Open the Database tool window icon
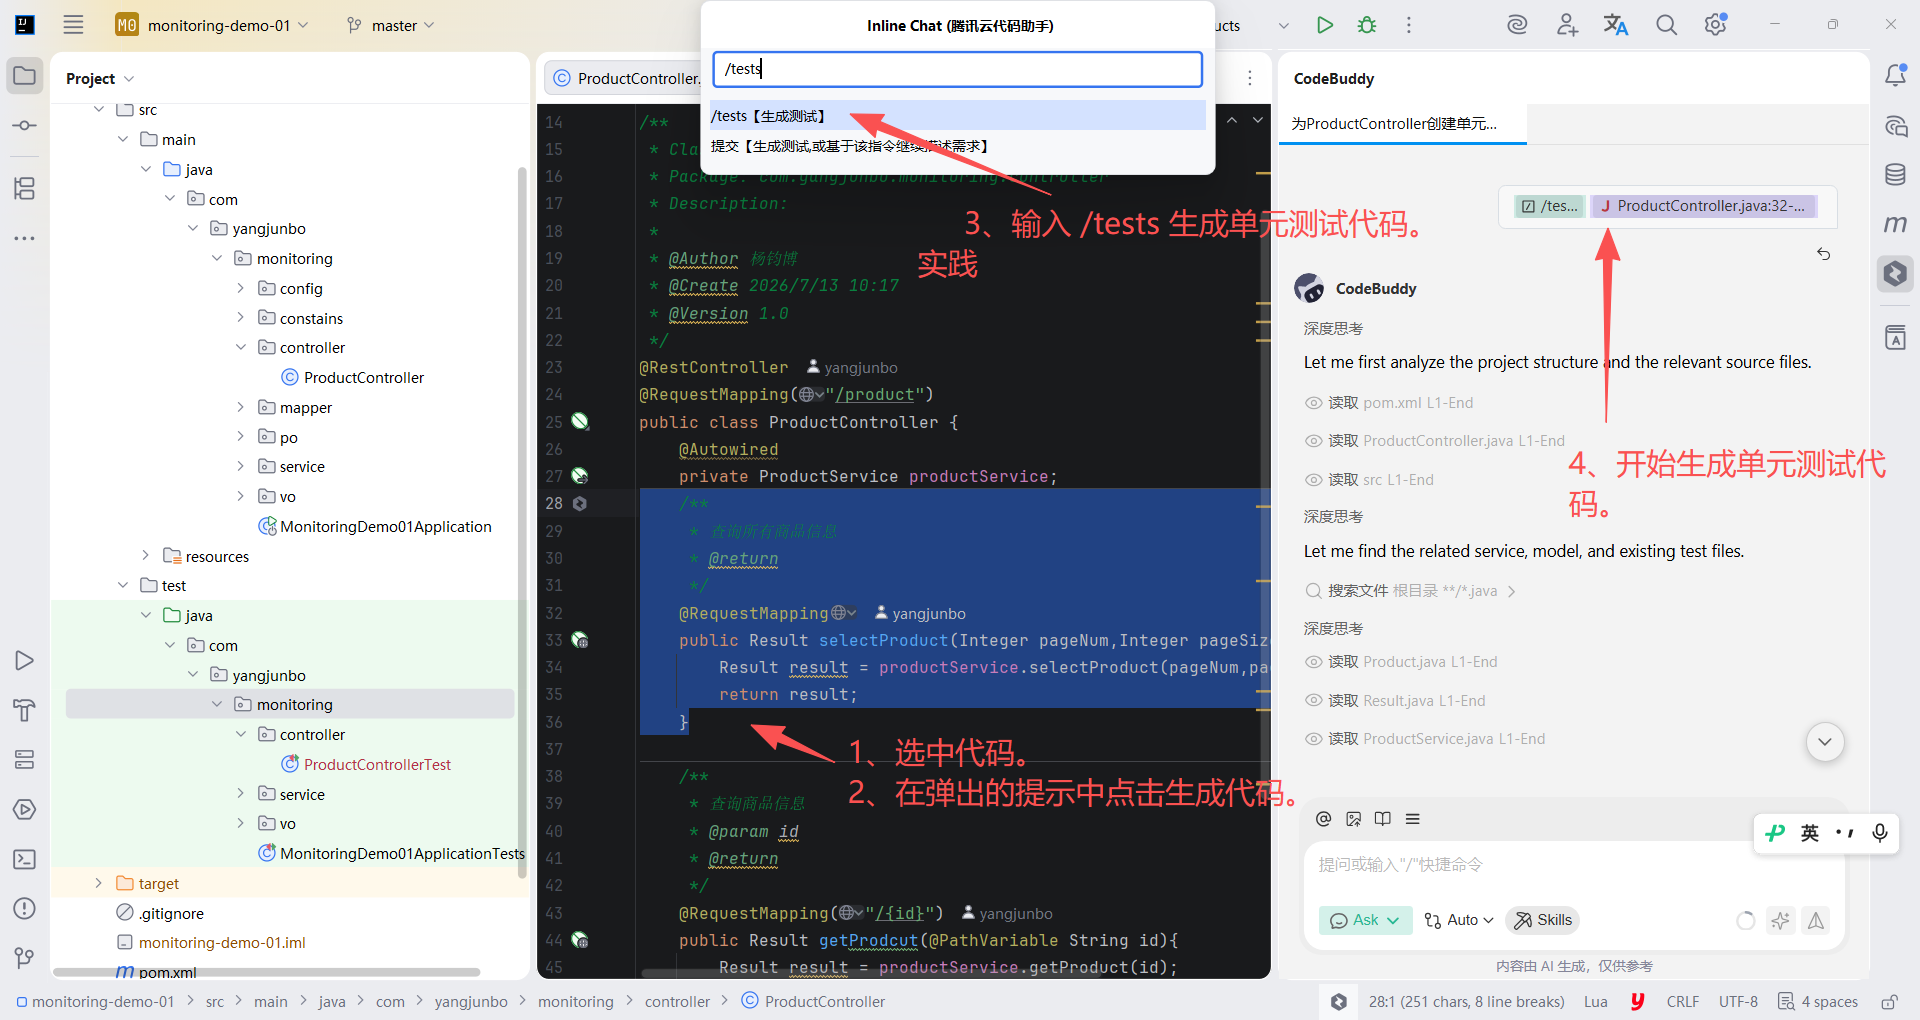The image size is (1920, 1020). (x=1895, y=175)
